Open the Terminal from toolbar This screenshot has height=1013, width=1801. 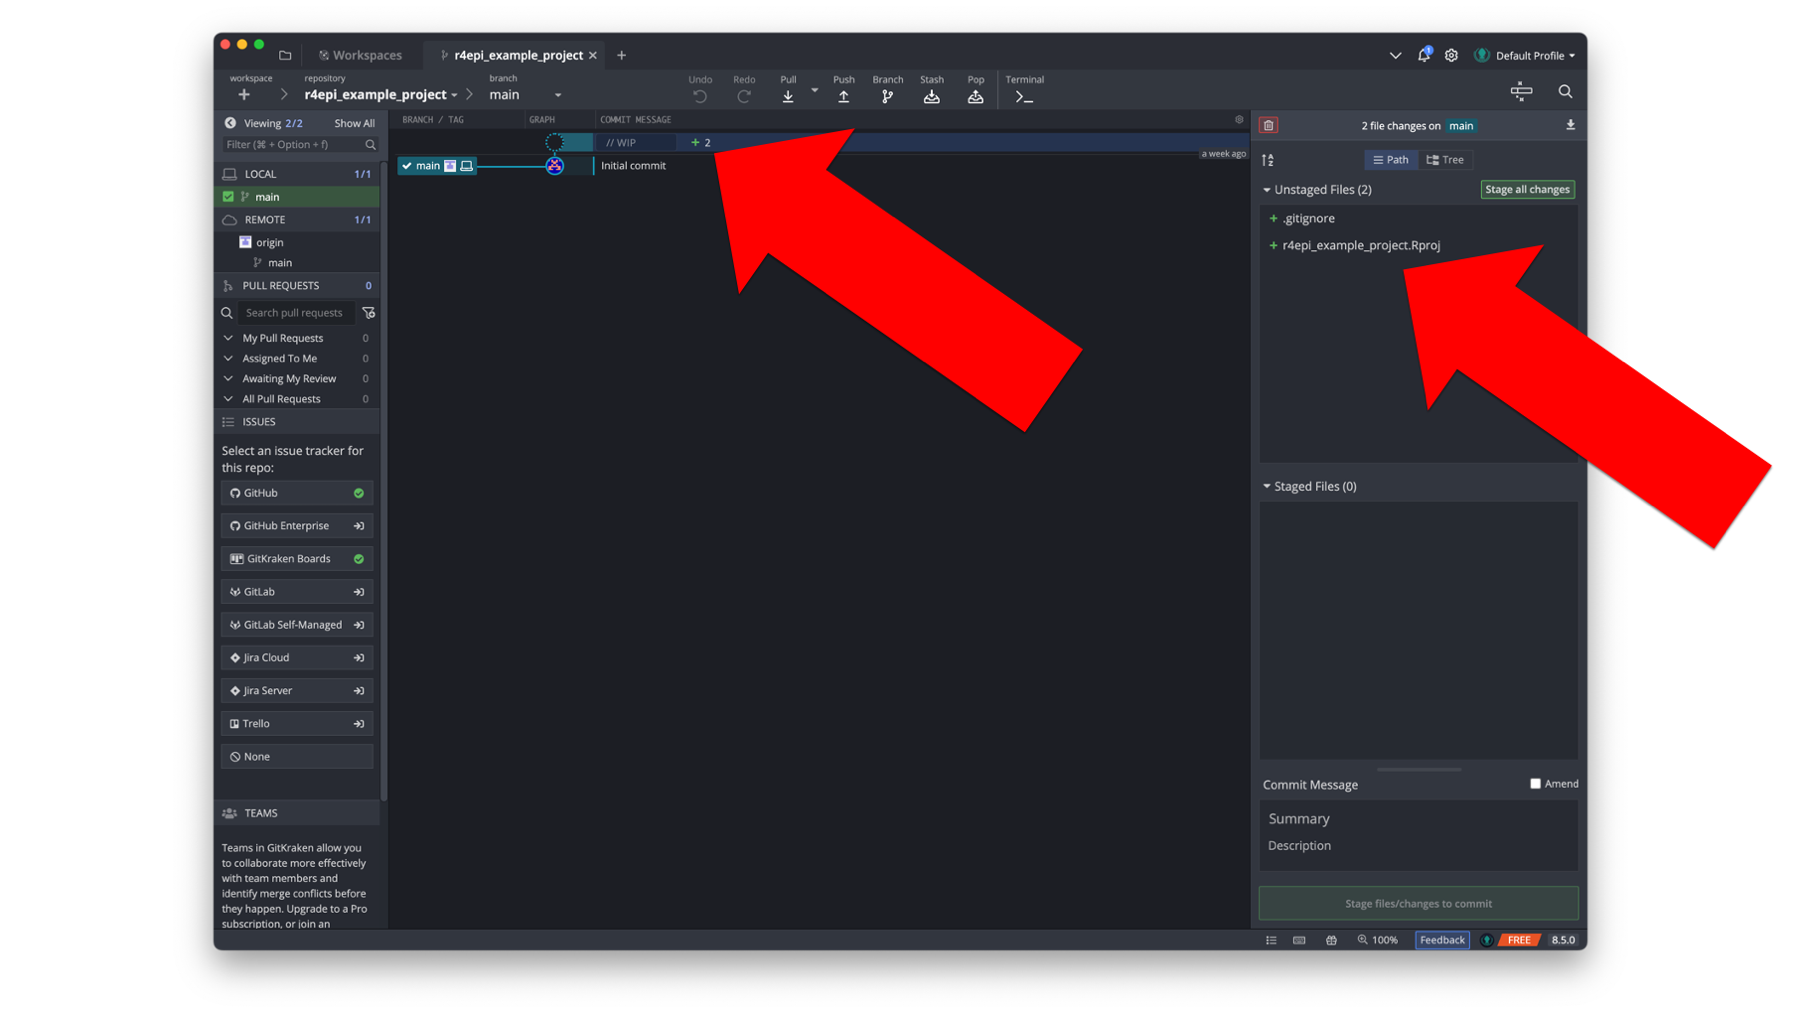(x=1024, y=96)
